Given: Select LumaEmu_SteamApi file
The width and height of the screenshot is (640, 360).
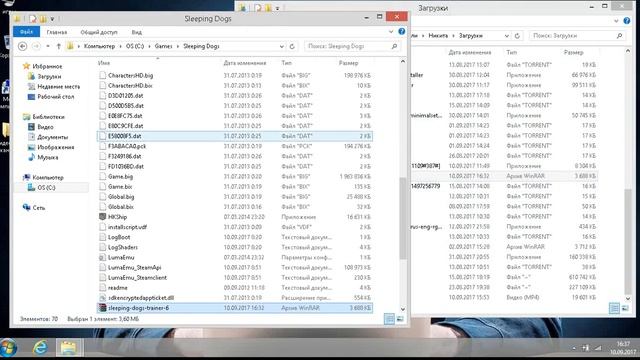Looking at the screenshot, I should click(235, 267).
